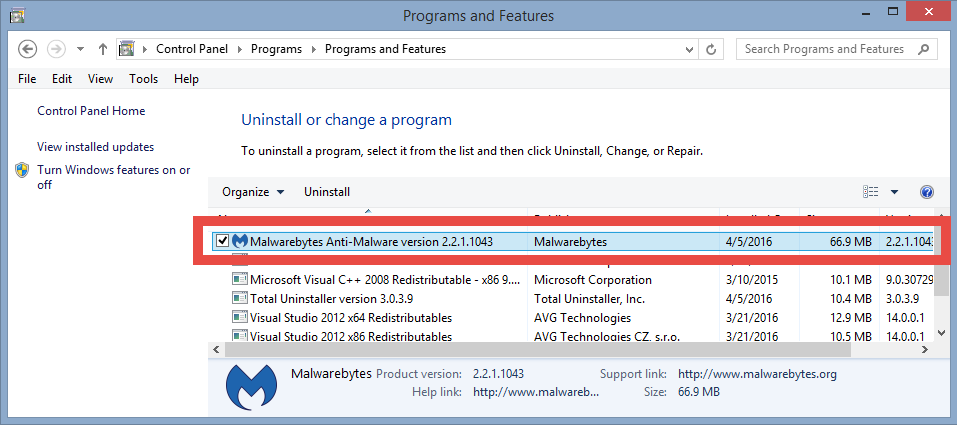Click Total Uninstaller, Inc. publisher cell
Viewport: 957px width, 425px height.
point(589,299)
